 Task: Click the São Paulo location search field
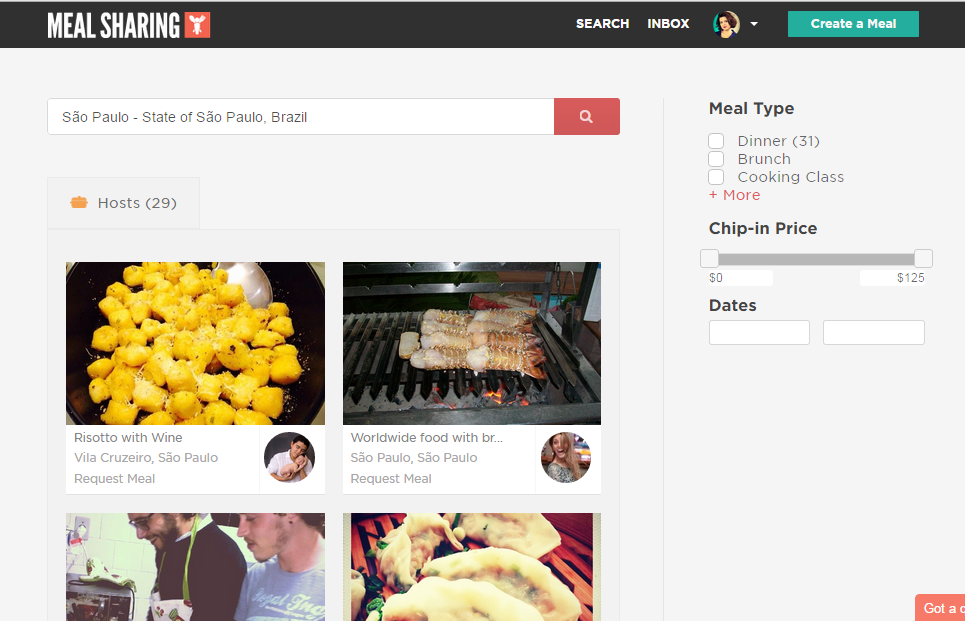(x=301, y=116)
